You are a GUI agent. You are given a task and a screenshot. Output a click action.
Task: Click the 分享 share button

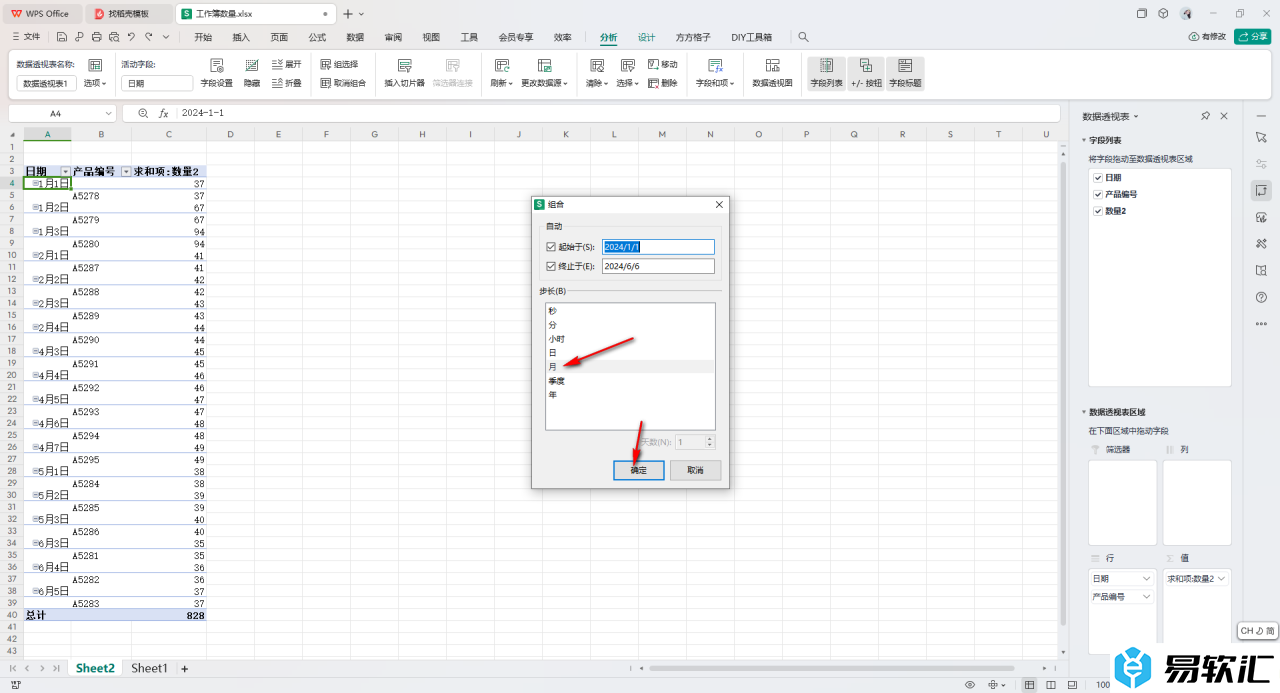(x=1253, y=37)
